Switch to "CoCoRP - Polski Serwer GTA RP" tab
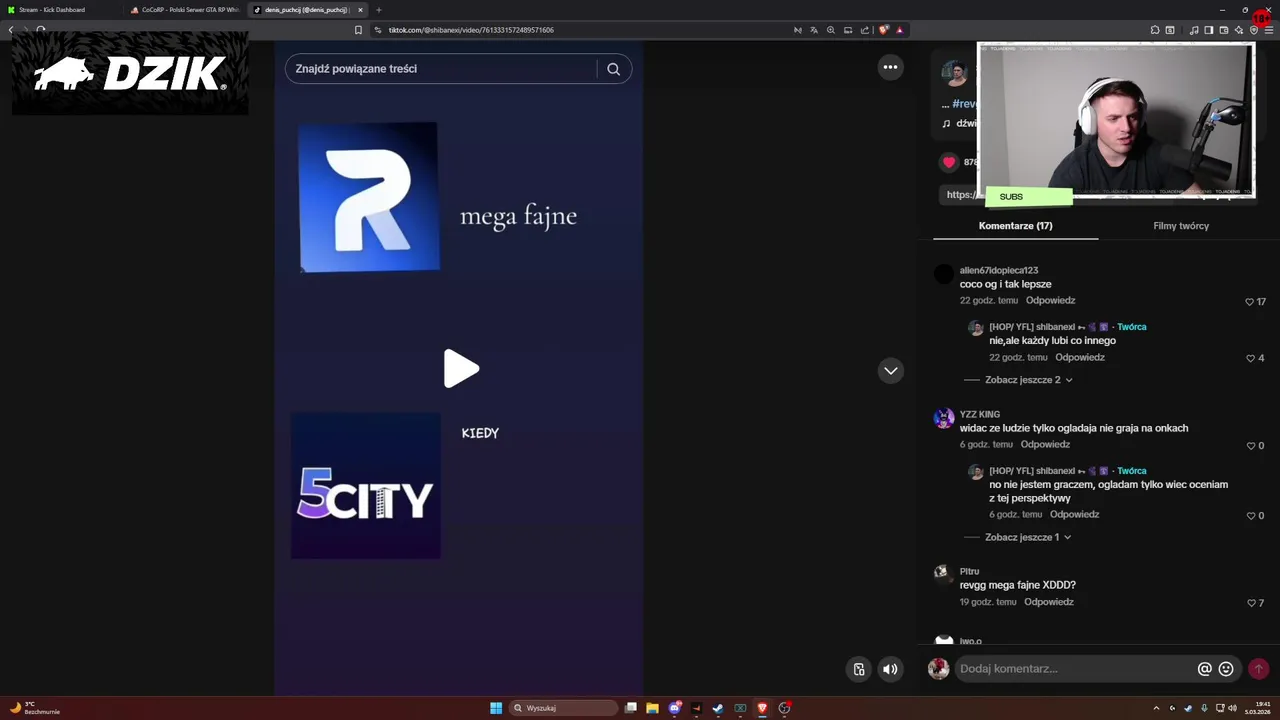1280x720 pixels. tap(185, 10)
